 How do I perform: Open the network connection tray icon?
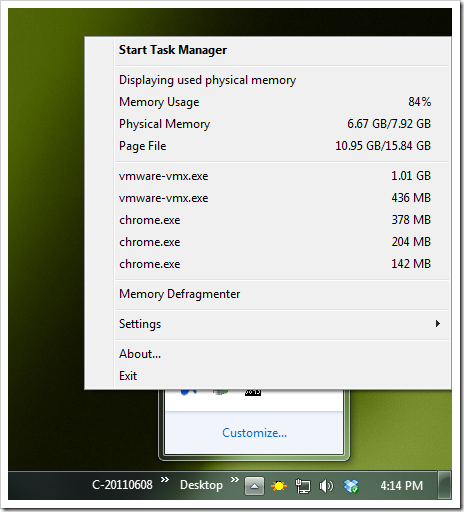(x=303, y=486)
